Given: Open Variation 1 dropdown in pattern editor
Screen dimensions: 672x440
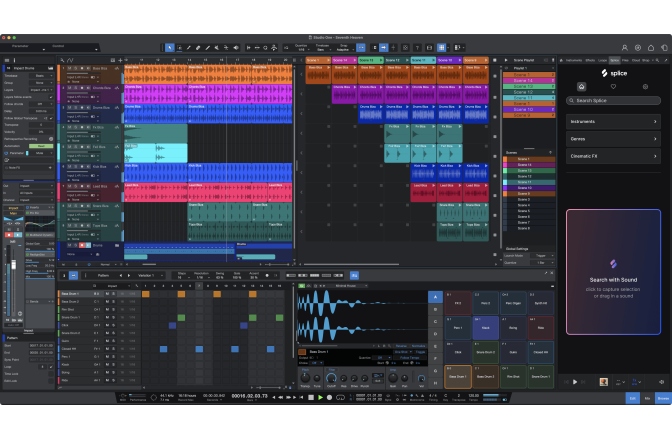Looking at the screenshot, I should click(150, 275).
